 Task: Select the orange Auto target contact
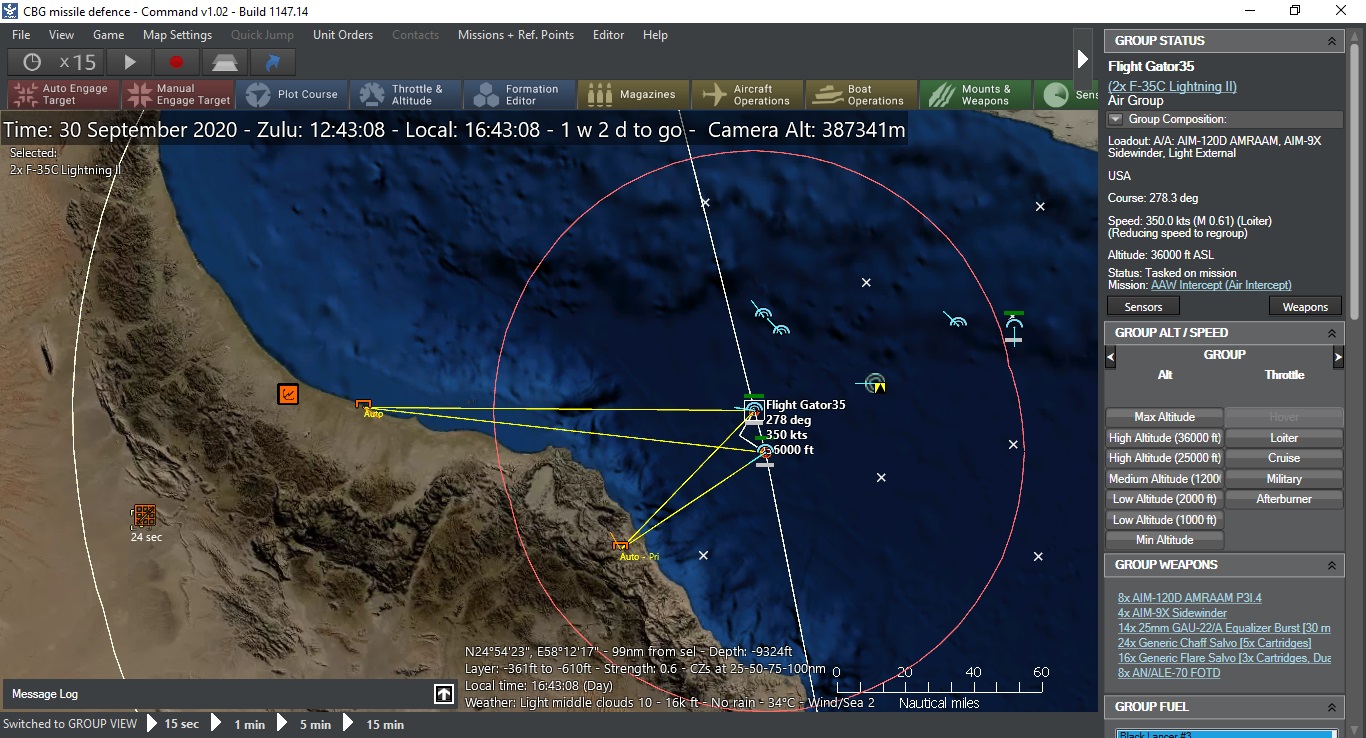(364, 405)
